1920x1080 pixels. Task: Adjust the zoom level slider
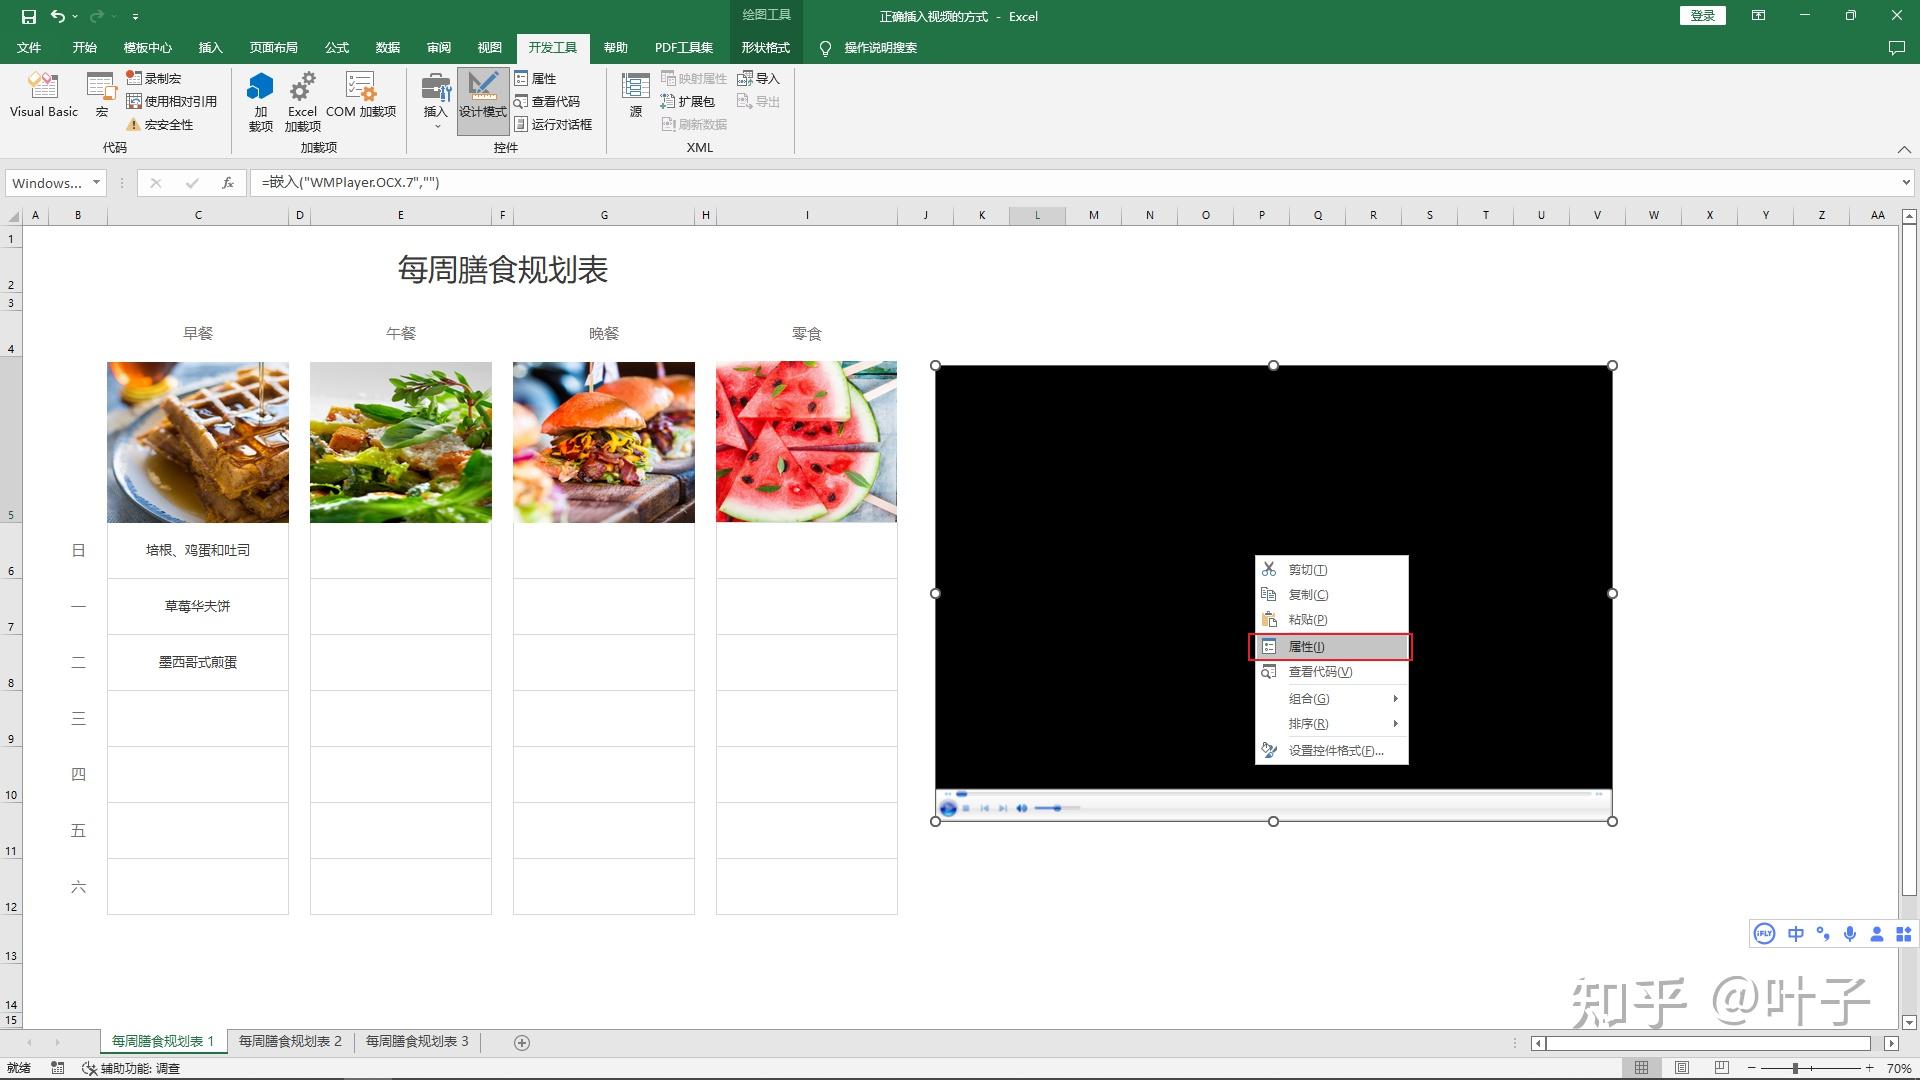(x=1796, y=1068)
